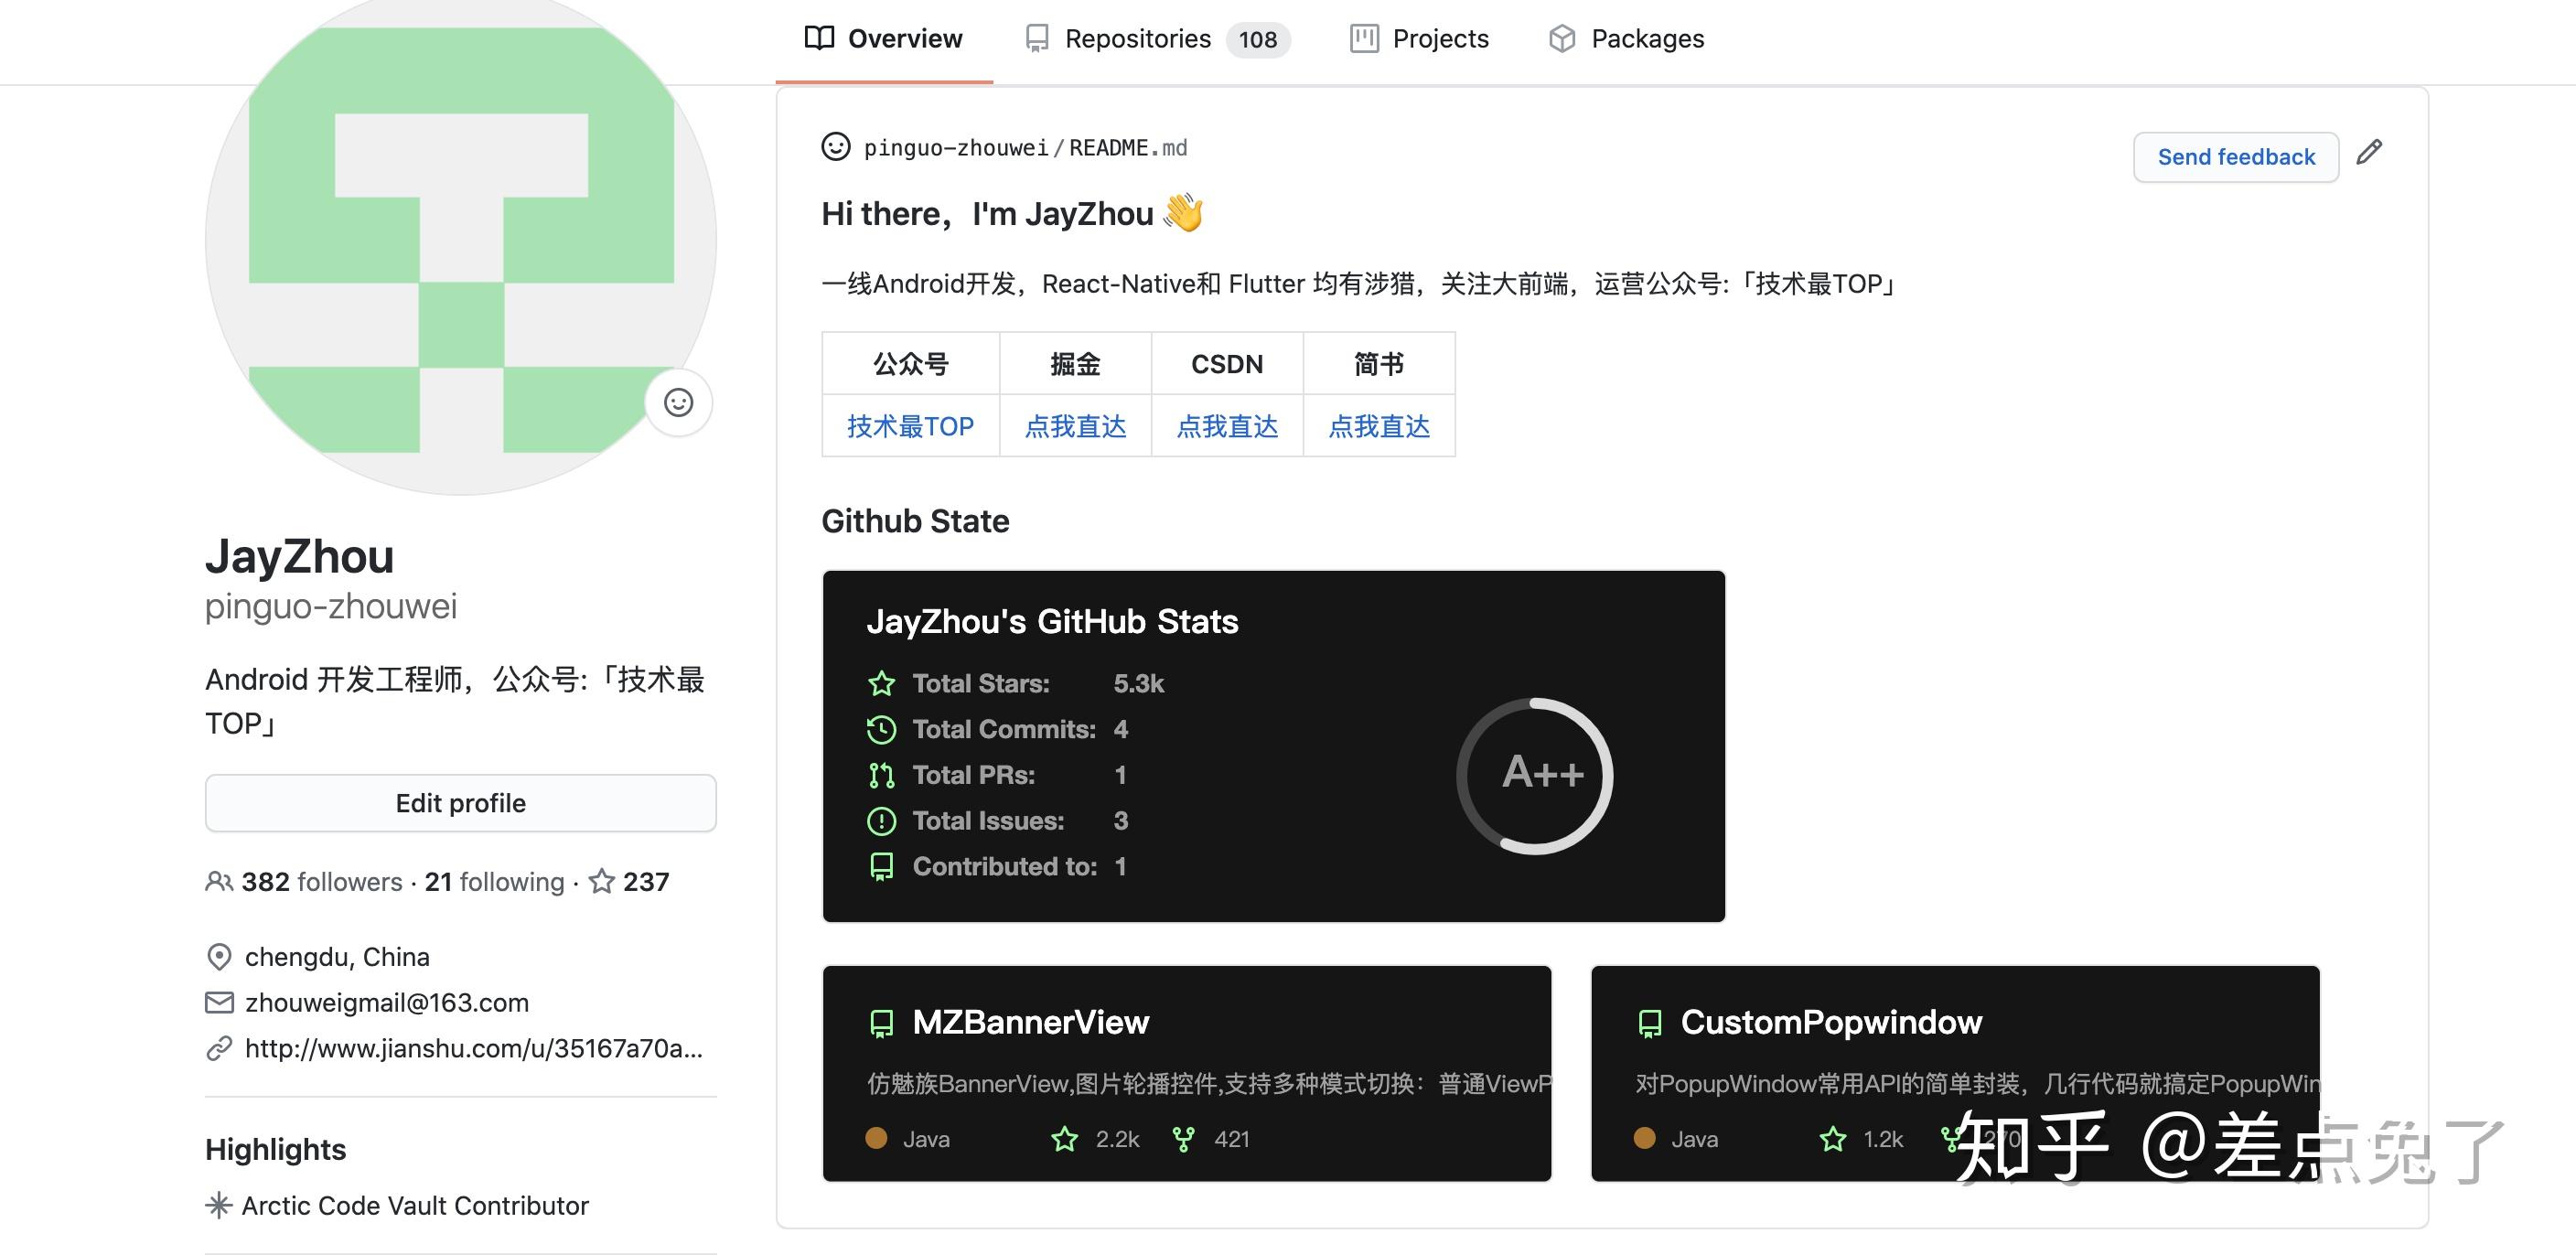The height and width of the screenshot is (1255, 2576).
Task: Switch to the Packages tab
Action: point(1646,38)
